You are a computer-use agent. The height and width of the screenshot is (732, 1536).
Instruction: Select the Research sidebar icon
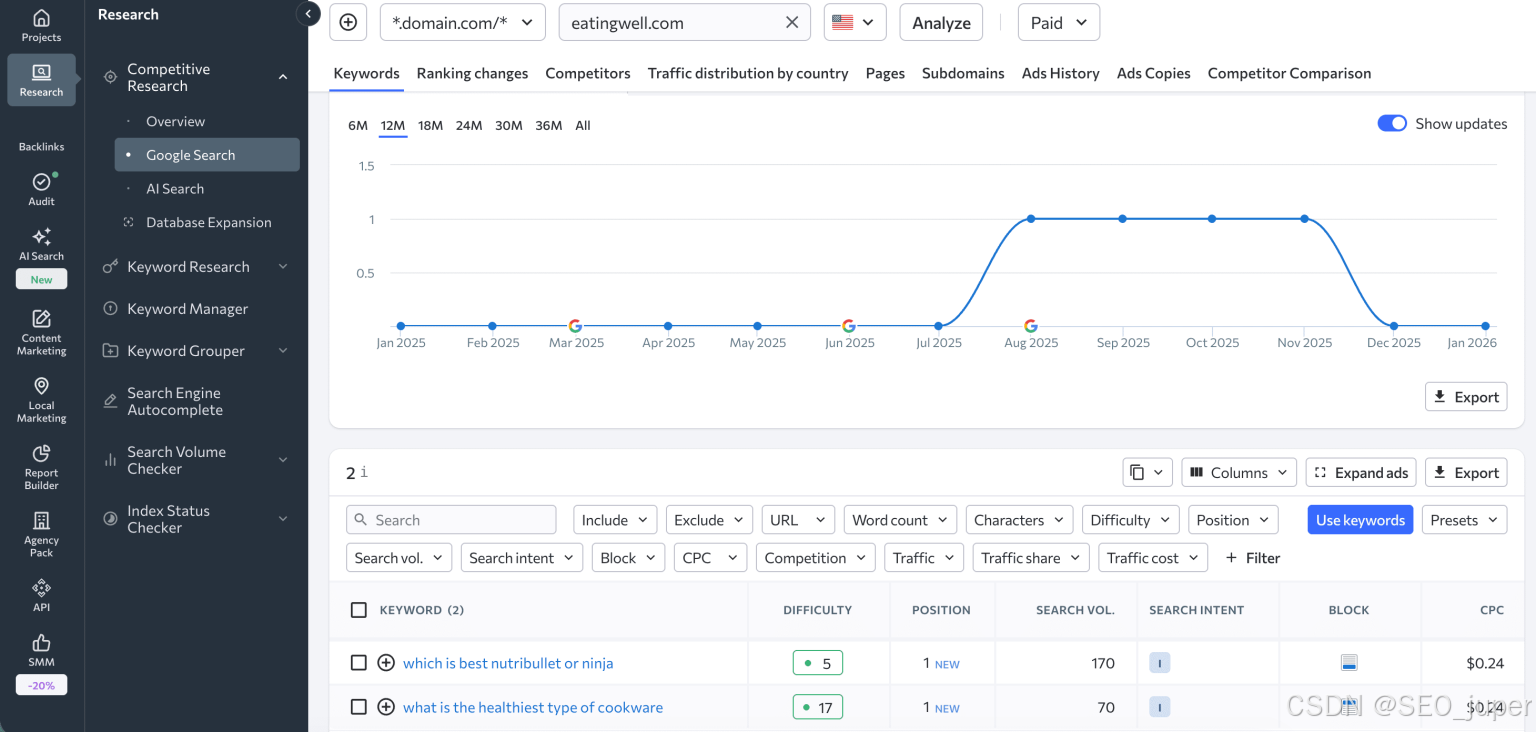(41, 80)
